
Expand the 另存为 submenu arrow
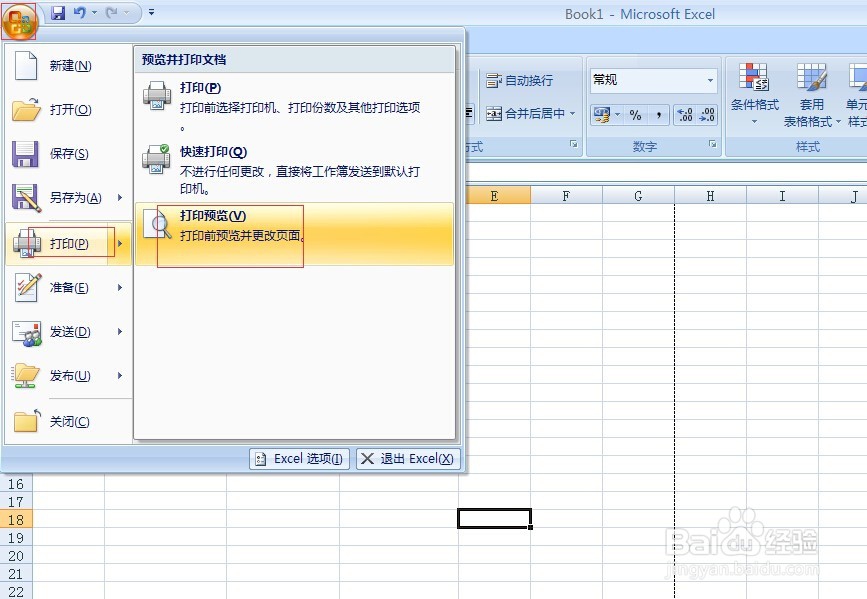click(x=120, y=197)
